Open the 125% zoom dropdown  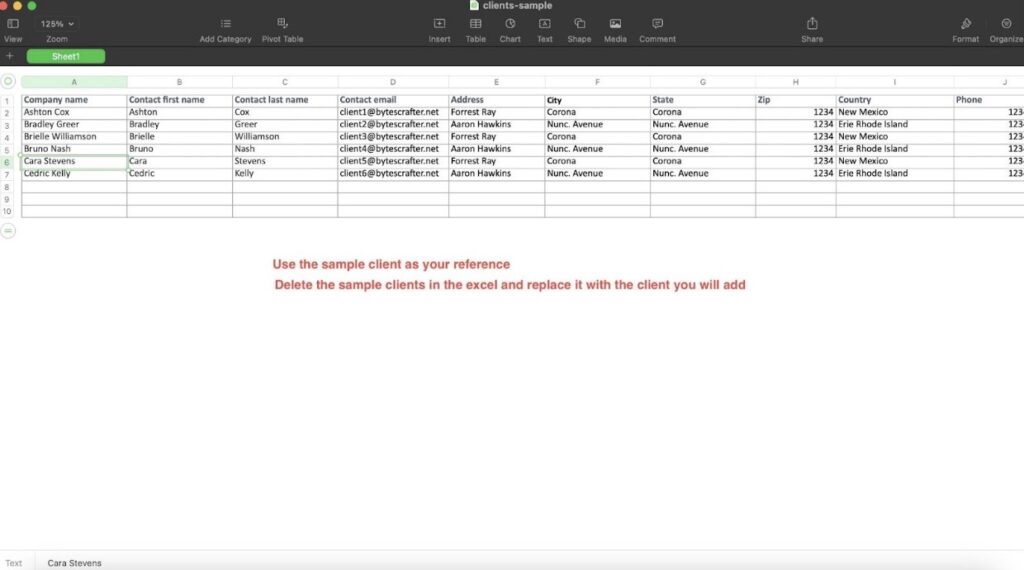57,24
